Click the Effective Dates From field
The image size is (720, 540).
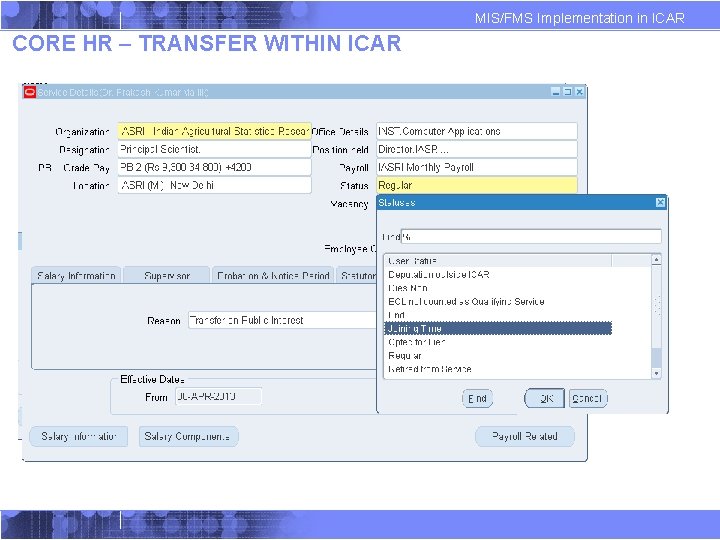tap(219, 396)
